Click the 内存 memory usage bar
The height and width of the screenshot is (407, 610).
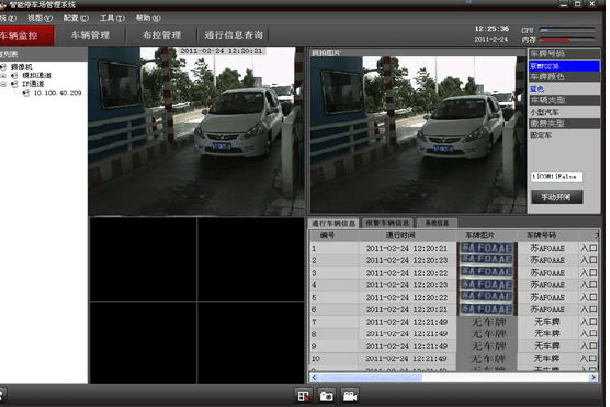pos(568,40)
